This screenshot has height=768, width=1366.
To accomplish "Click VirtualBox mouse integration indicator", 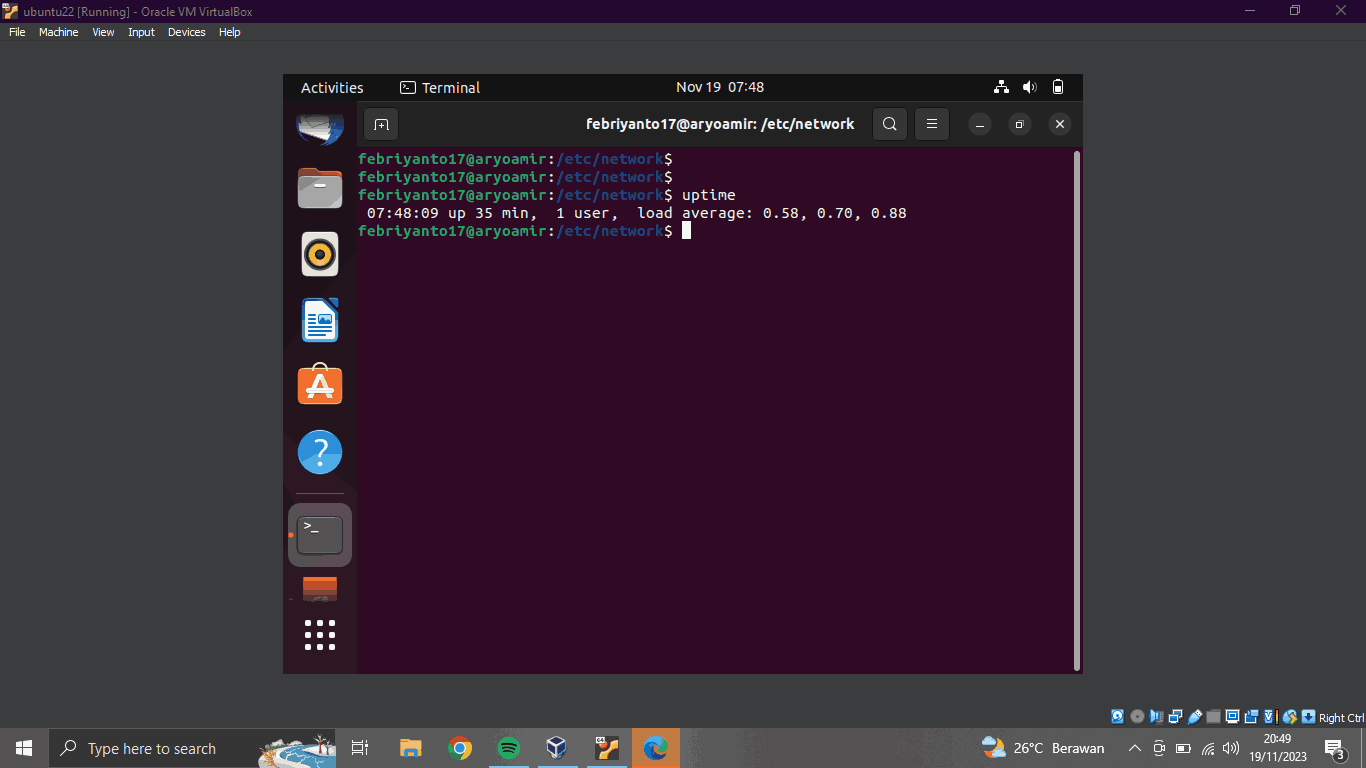I will tap(1290, 717).
